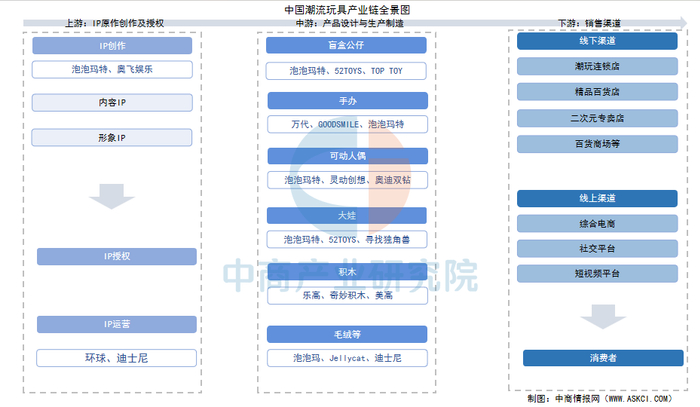
Task: Select 泡泡玛特、灵动创想、奥迪双钻 box
Action: click(x=347, y=180)
